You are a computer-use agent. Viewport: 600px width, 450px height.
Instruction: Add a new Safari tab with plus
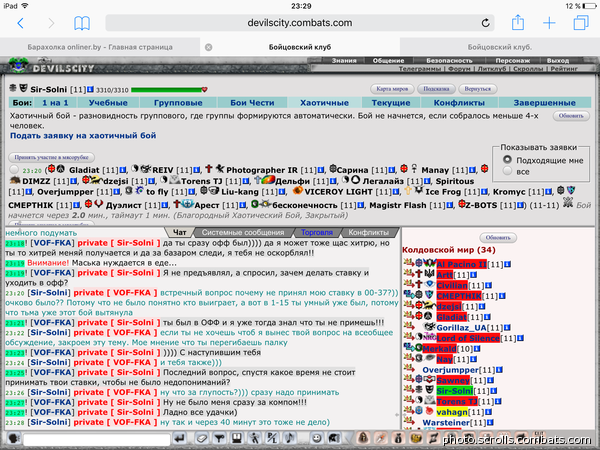[x=549, y=23]
